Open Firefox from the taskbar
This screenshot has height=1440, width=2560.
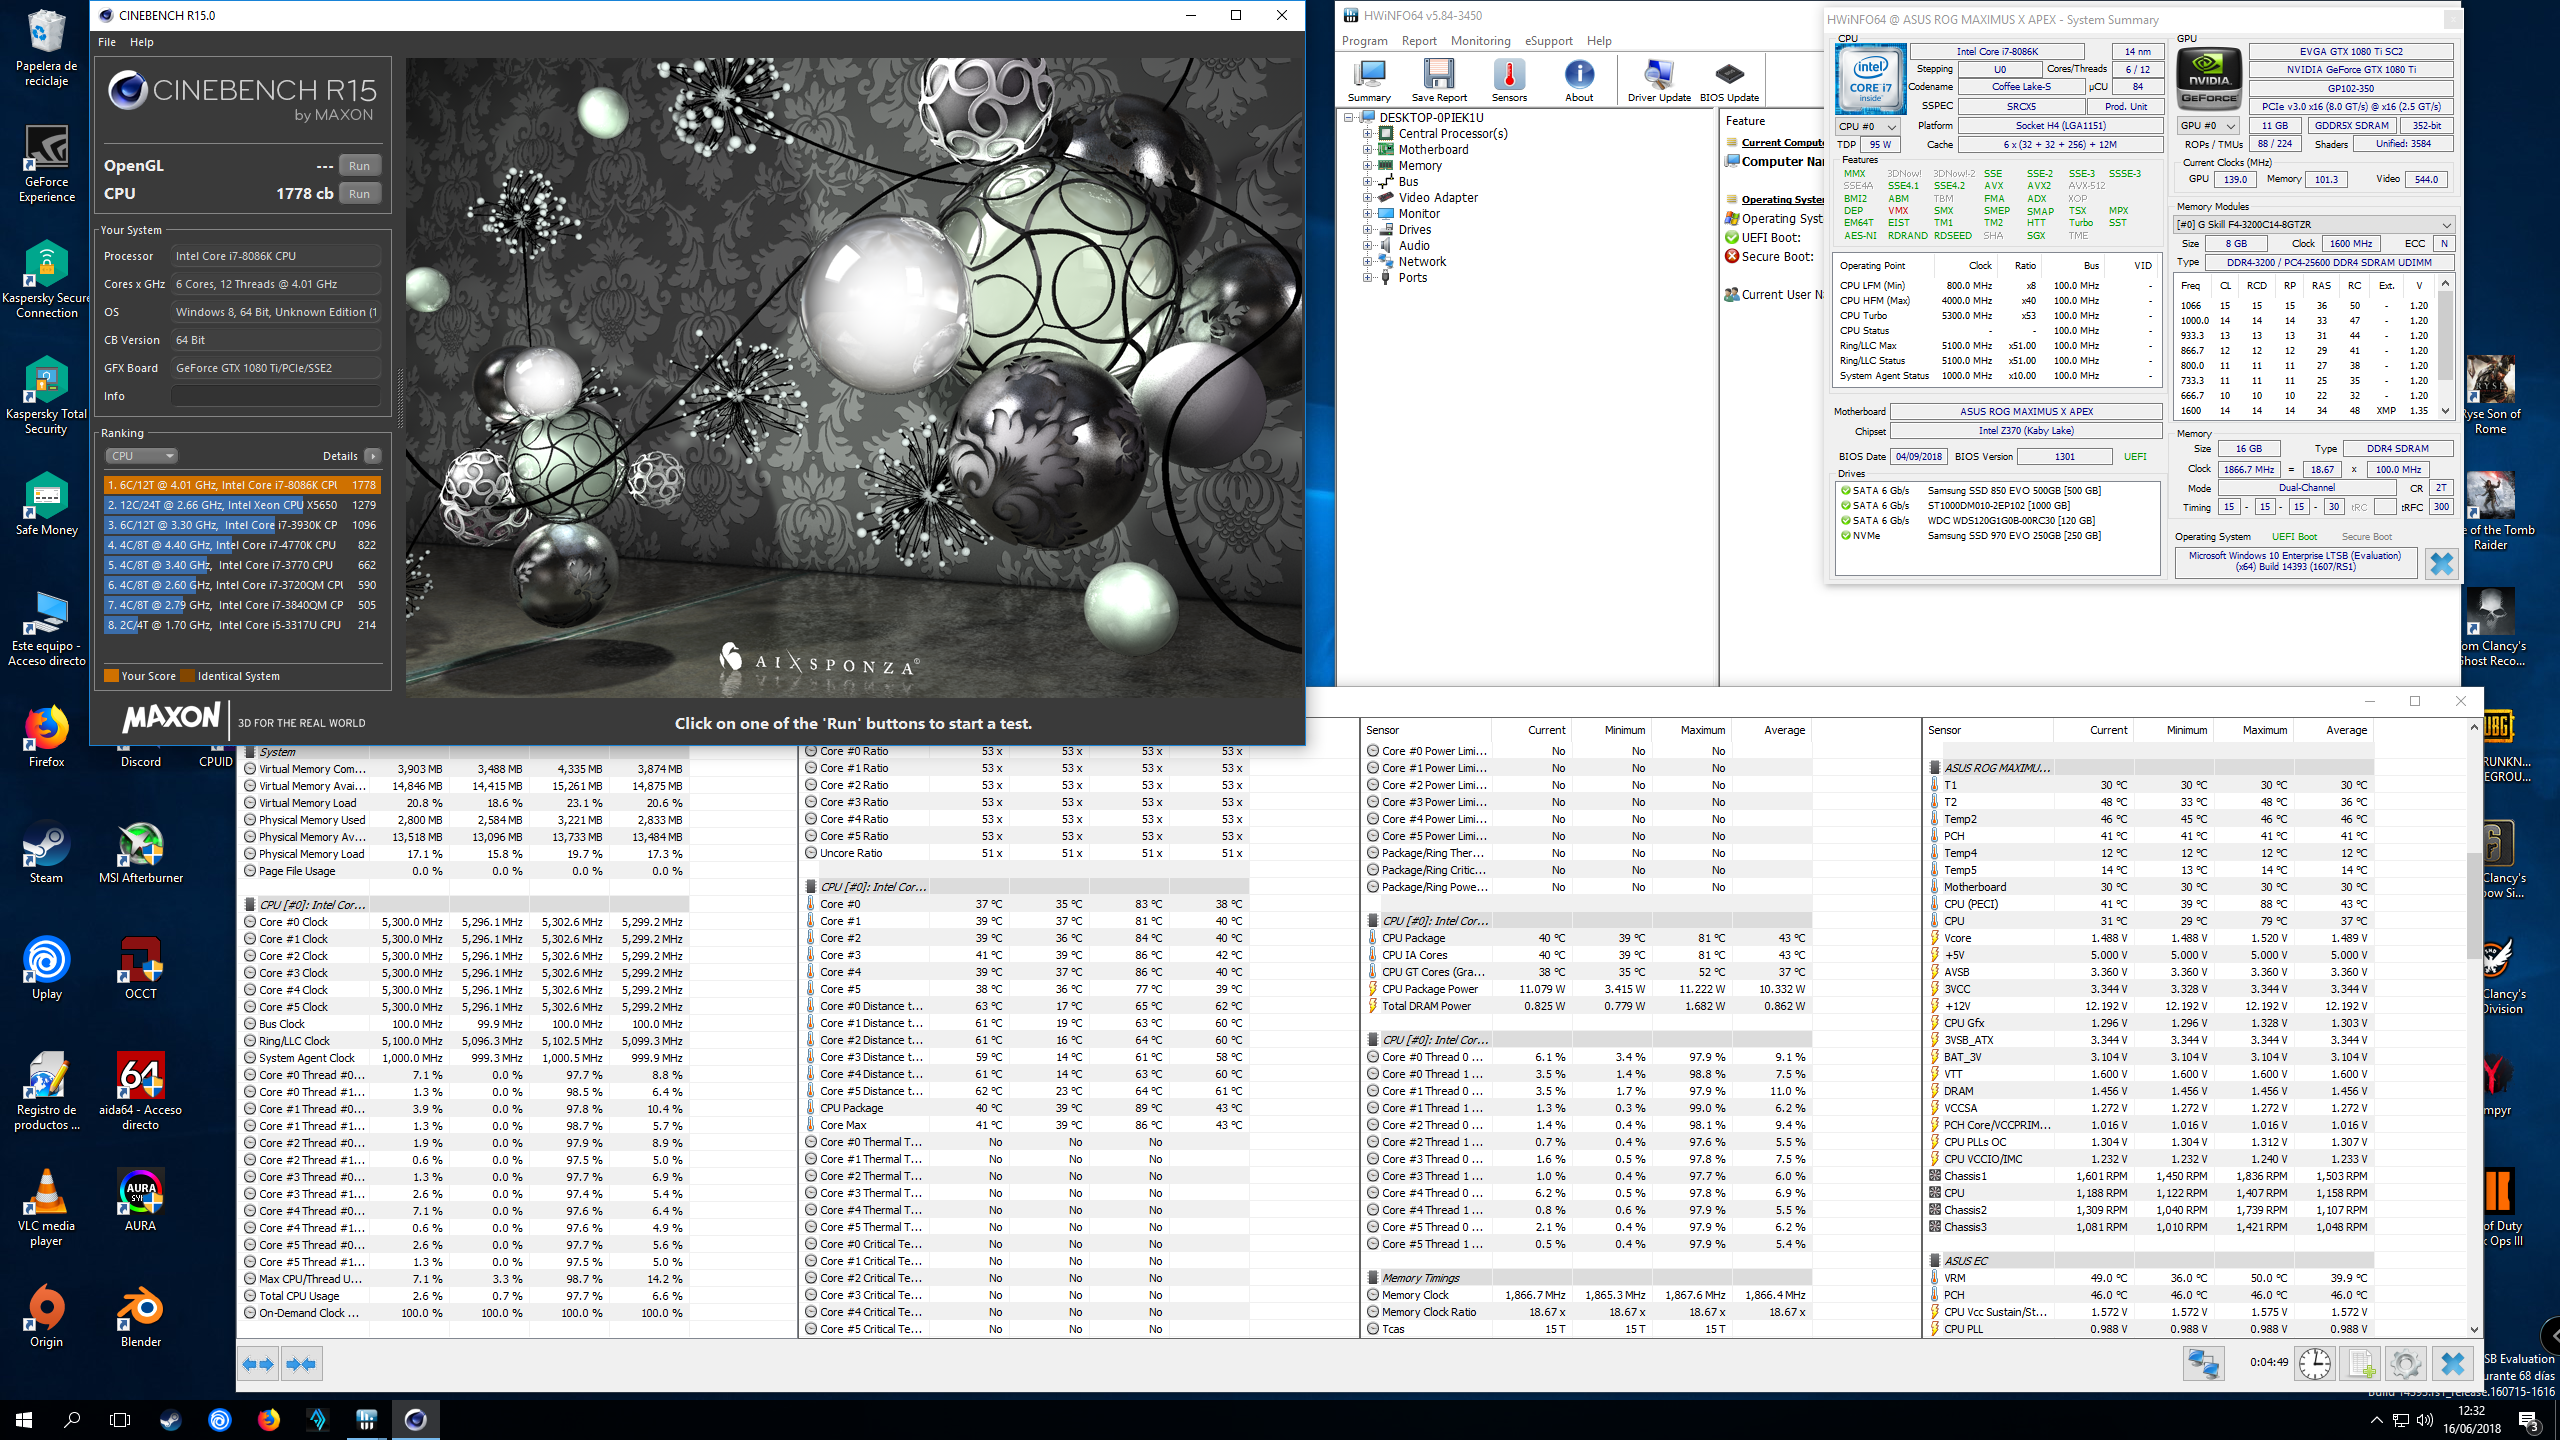tap(268, 1419)
